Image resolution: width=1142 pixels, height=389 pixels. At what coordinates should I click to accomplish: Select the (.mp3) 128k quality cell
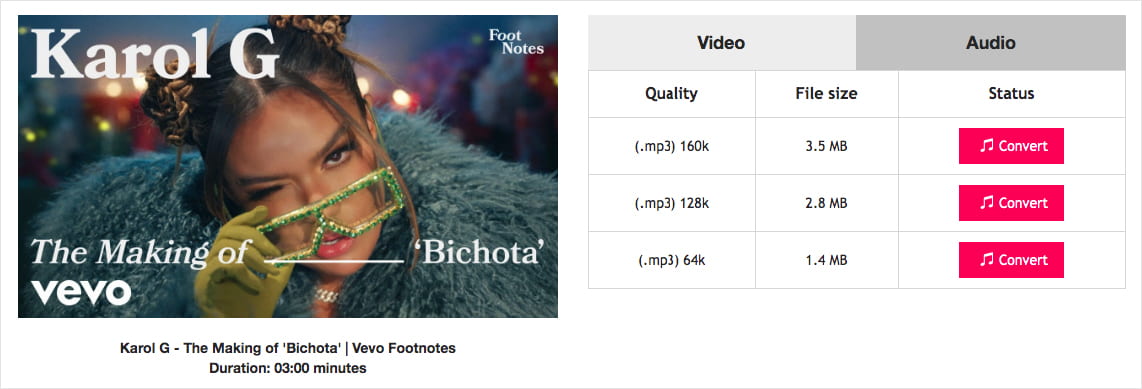click(671, 203)
